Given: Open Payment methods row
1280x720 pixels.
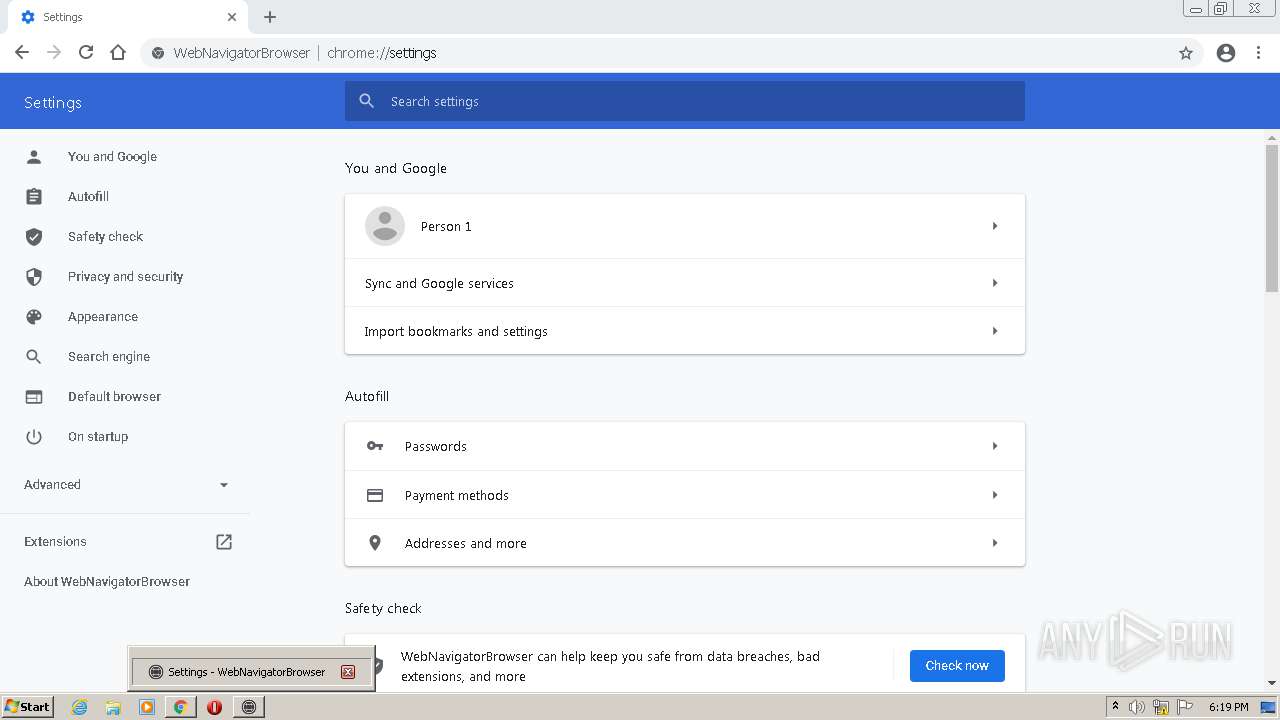Looking at the screenshot, I should pos(685,495).
